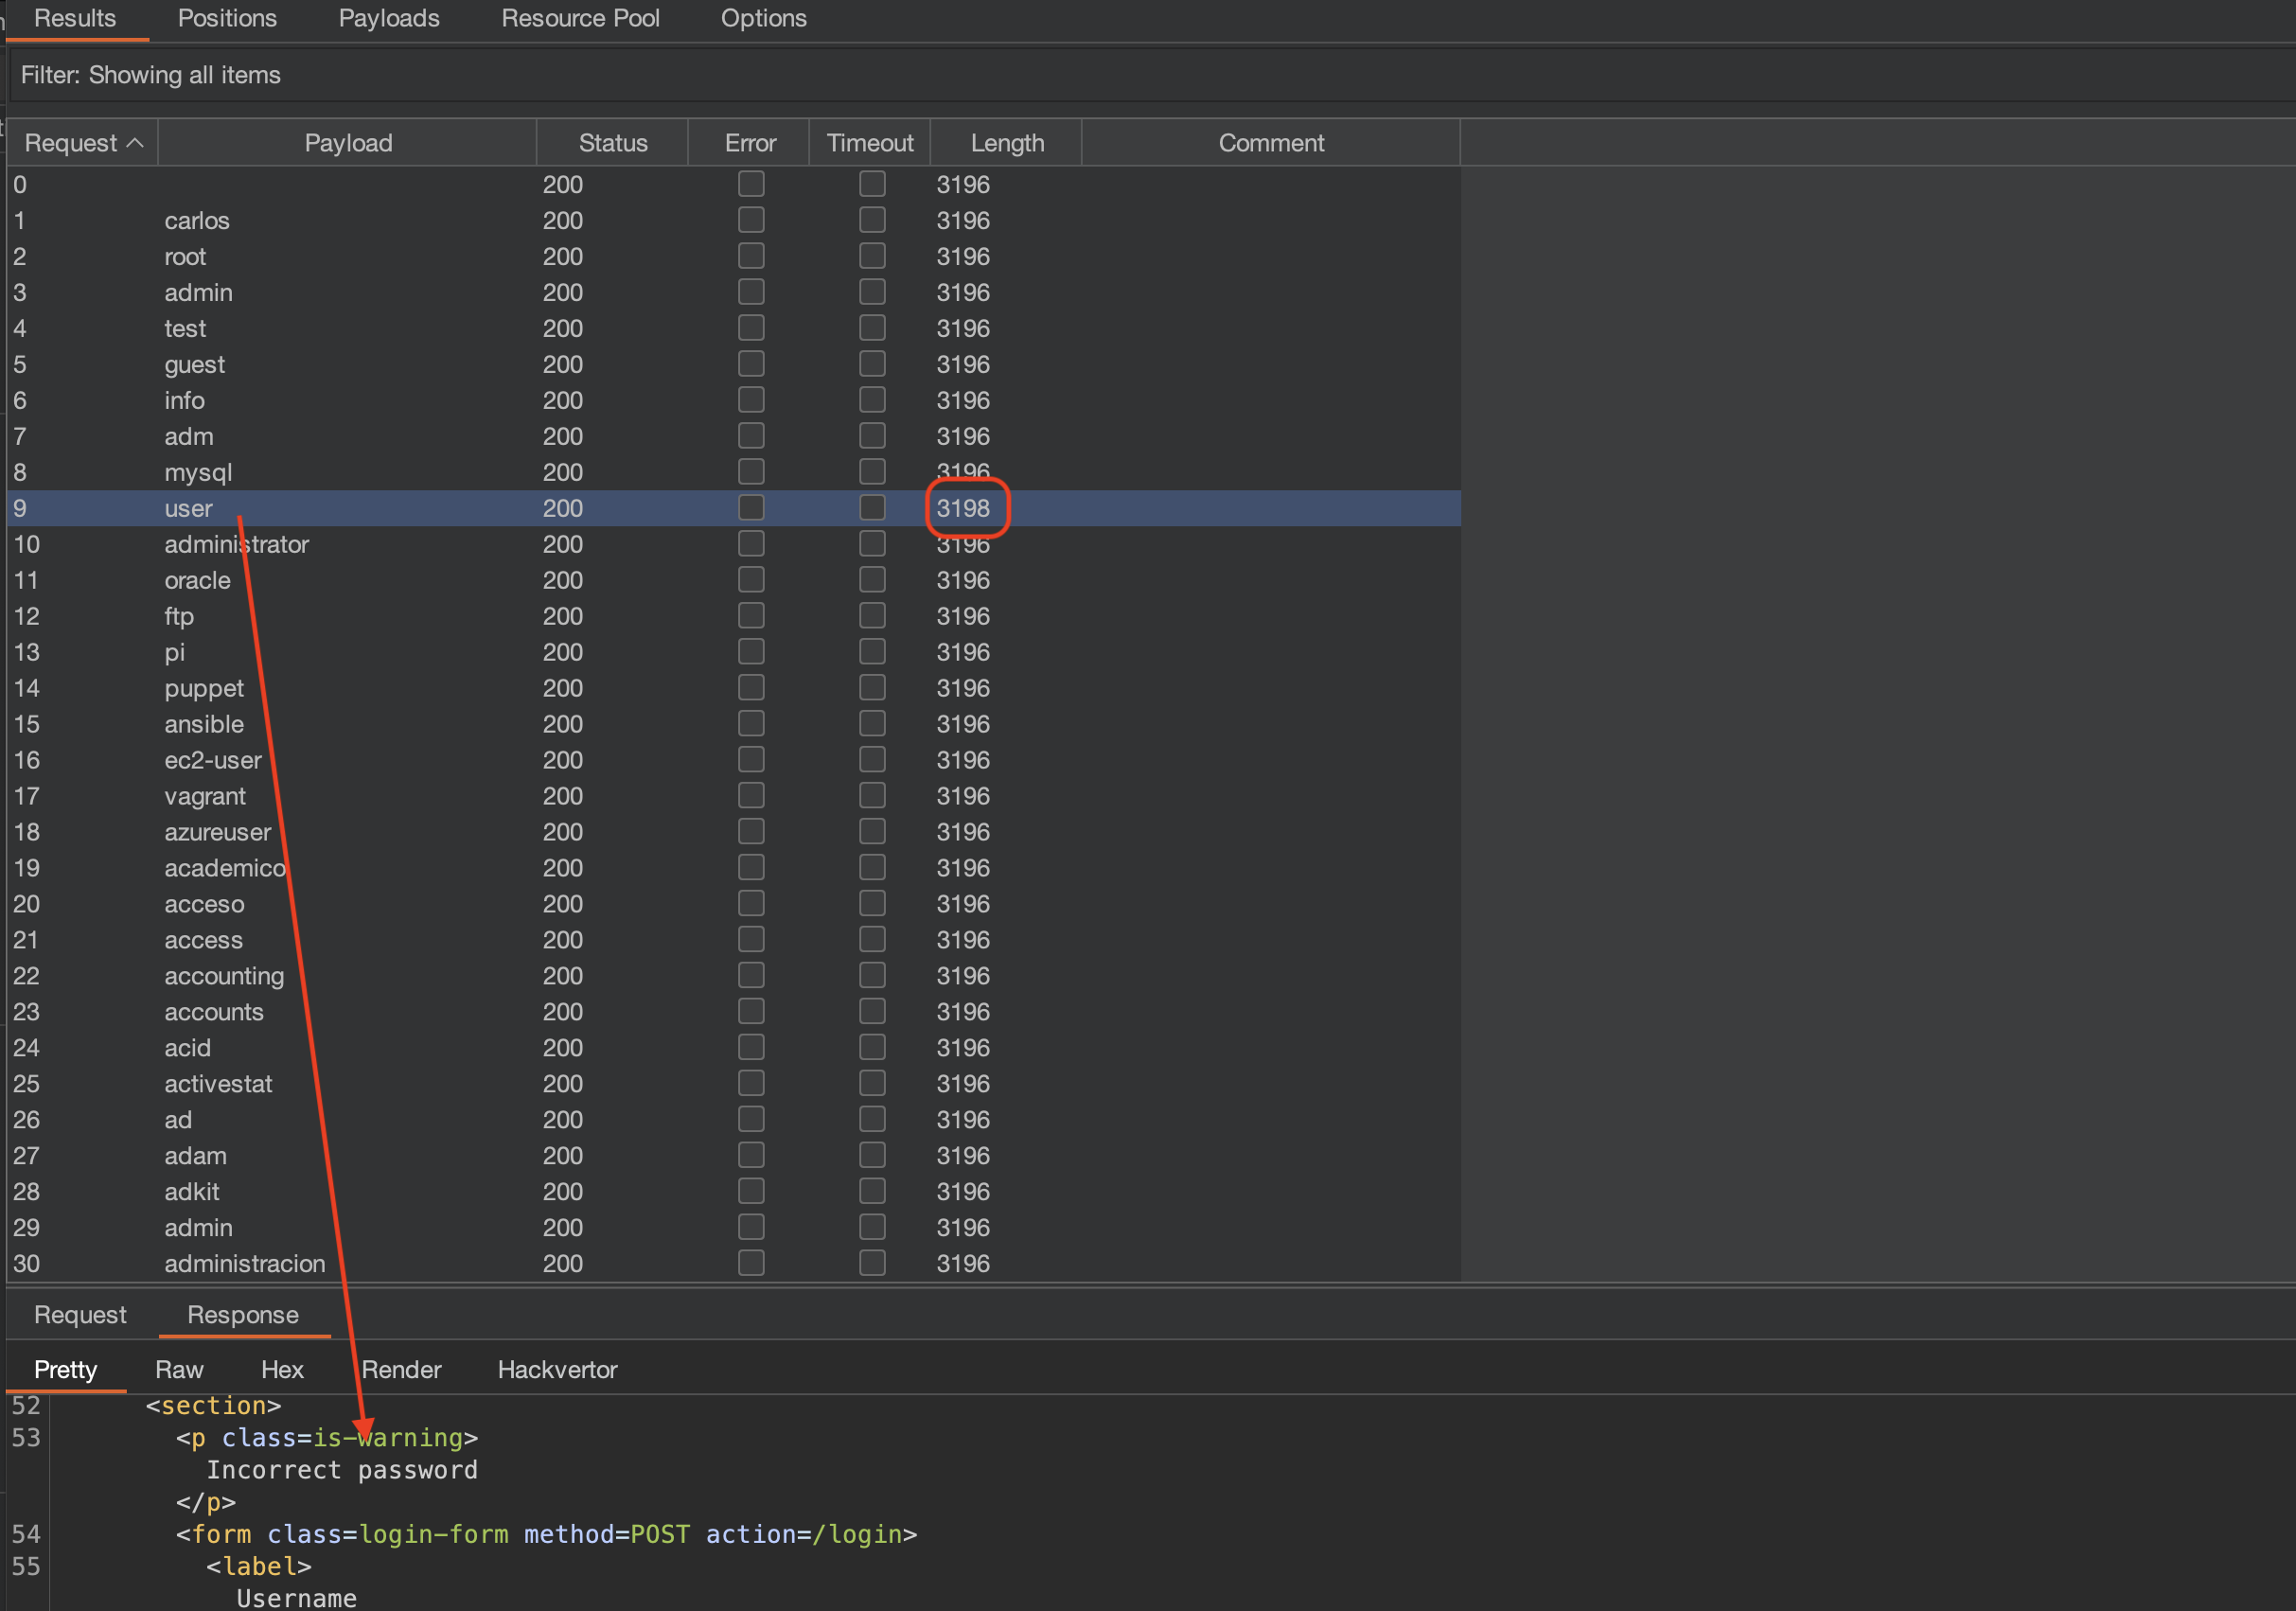Show the Request message tab
The image size is (2296, 1611).
pos(80,1314)
